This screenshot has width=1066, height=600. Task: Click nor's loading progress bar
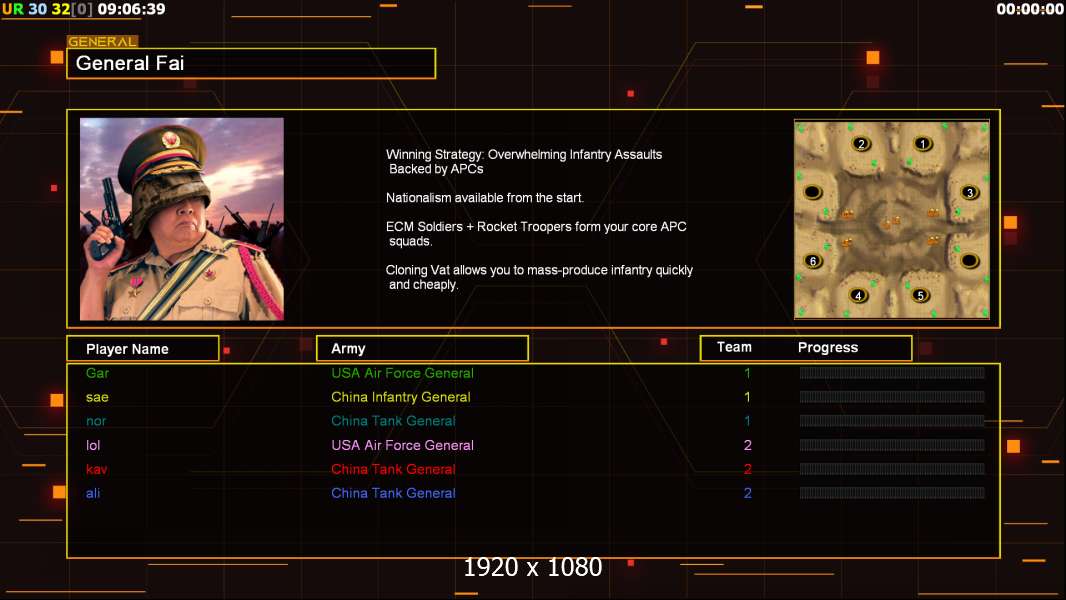pos(892,421)
